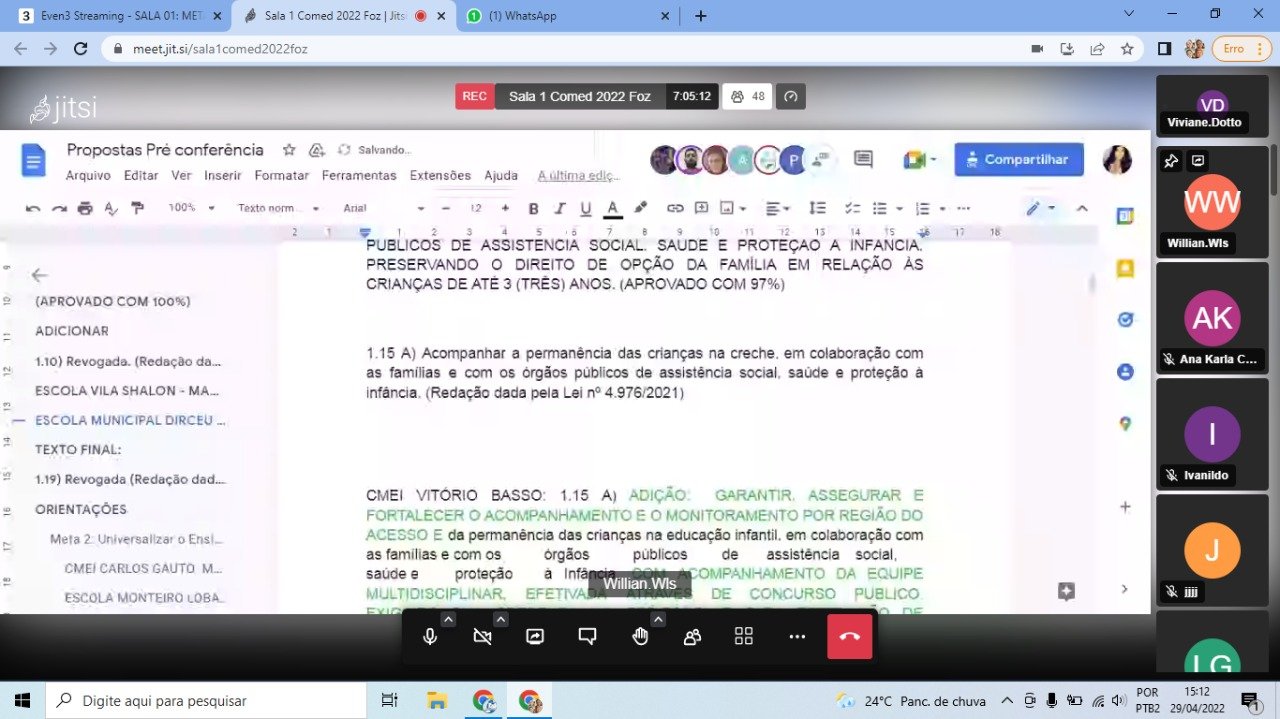Viewport: 1280px width, 719px height.
Task: Toggle bold formatting in the shared document
Action: (x=533, y=209)
